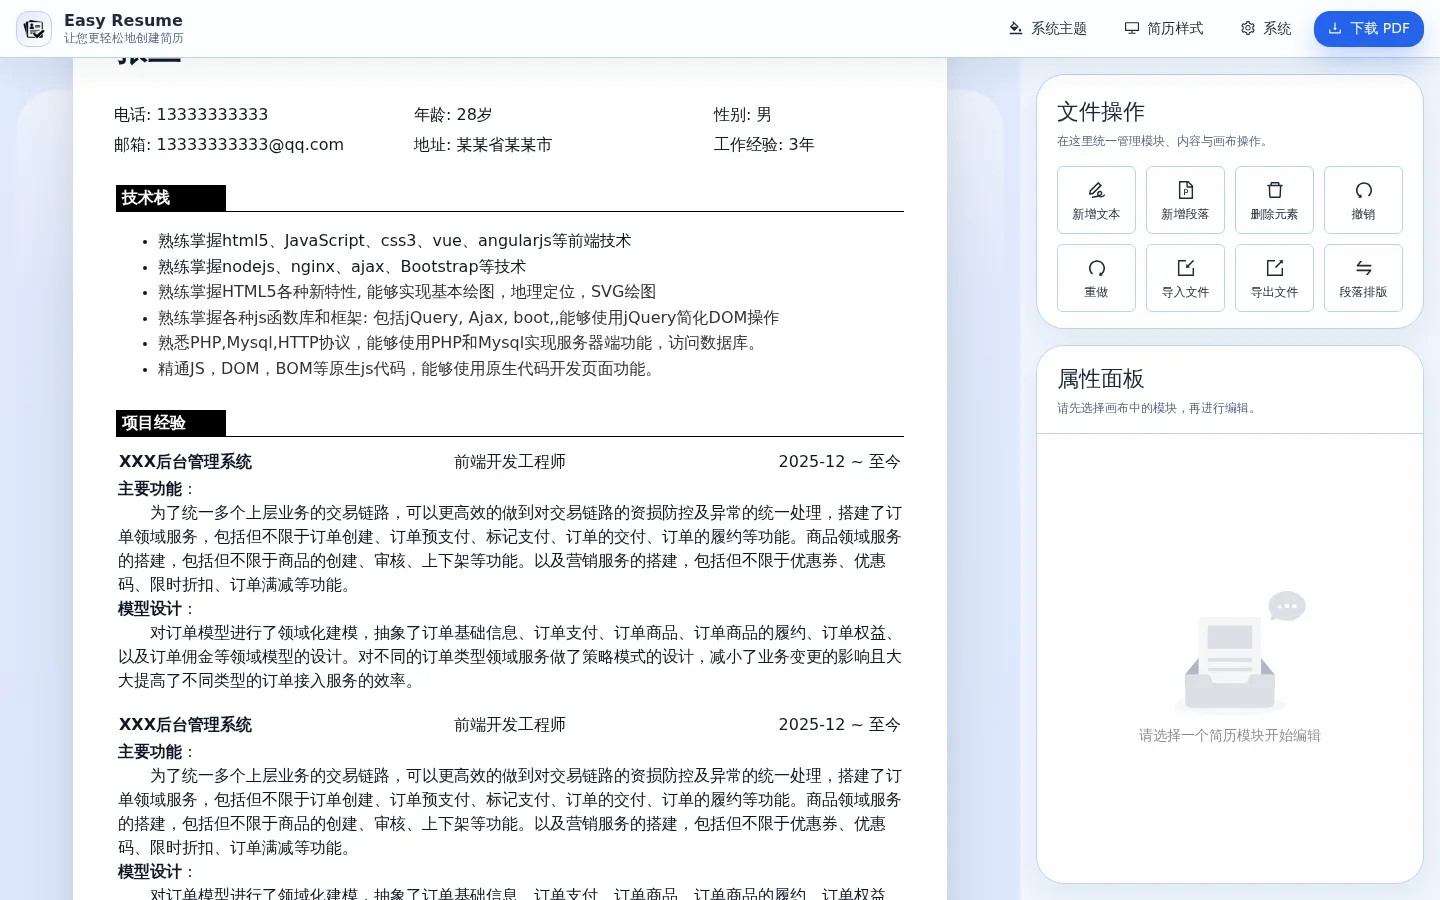Screen dimensions: 1440x900
Task: Open the 系统主题 theme menu
Action: tap(1047, 29)
